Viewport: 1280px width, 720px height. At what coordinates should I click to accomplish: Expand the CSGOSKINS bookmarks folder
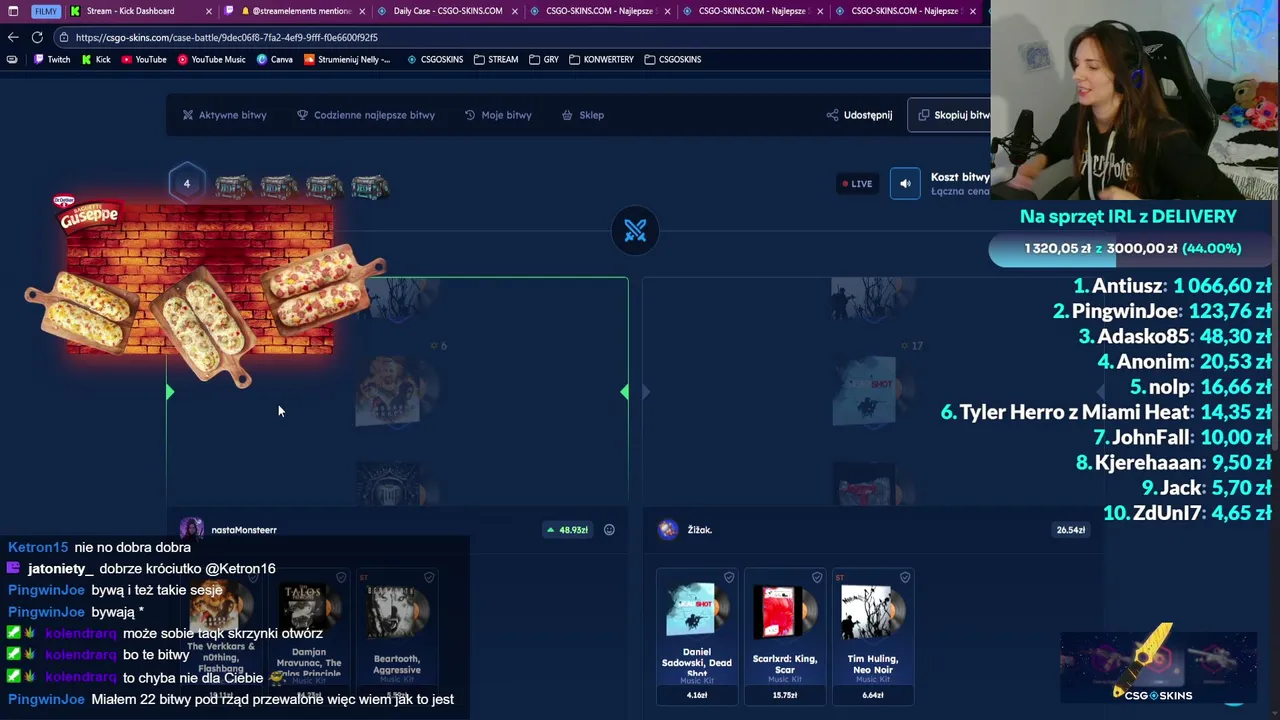[x=673, y=59]
